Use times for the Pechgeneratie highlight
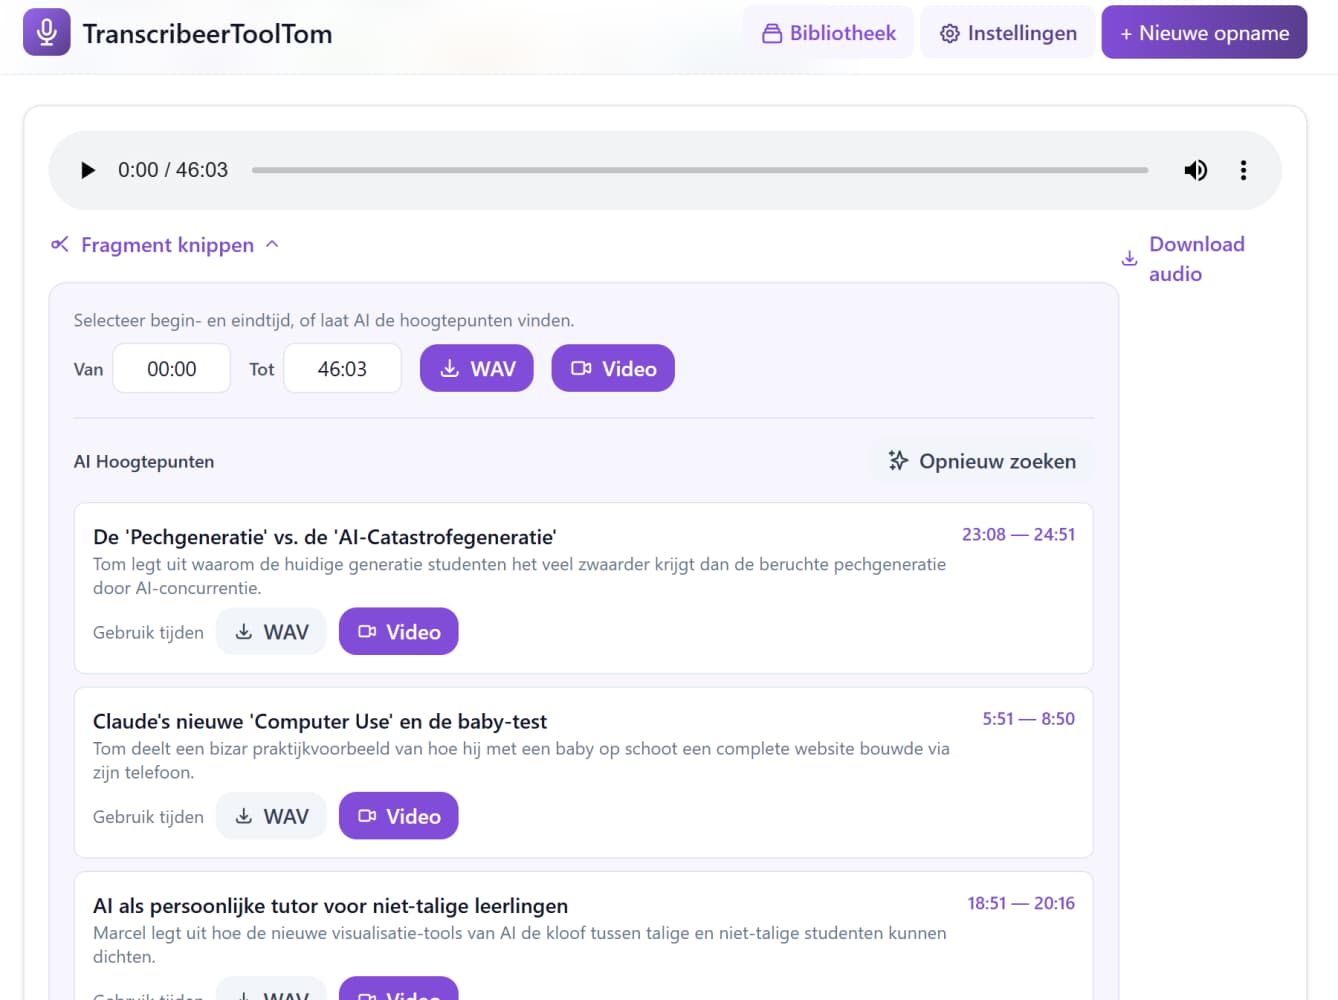 tap(148, 632)
